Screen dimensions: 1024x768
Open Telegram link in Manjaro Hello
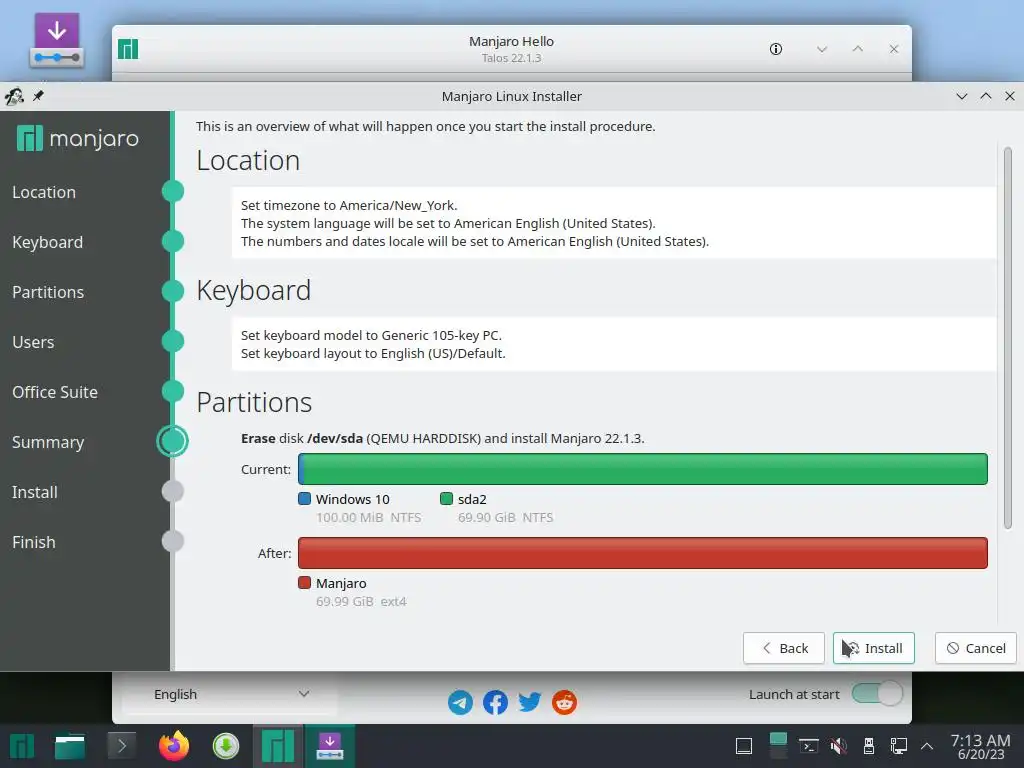click(x=460, y=703)
